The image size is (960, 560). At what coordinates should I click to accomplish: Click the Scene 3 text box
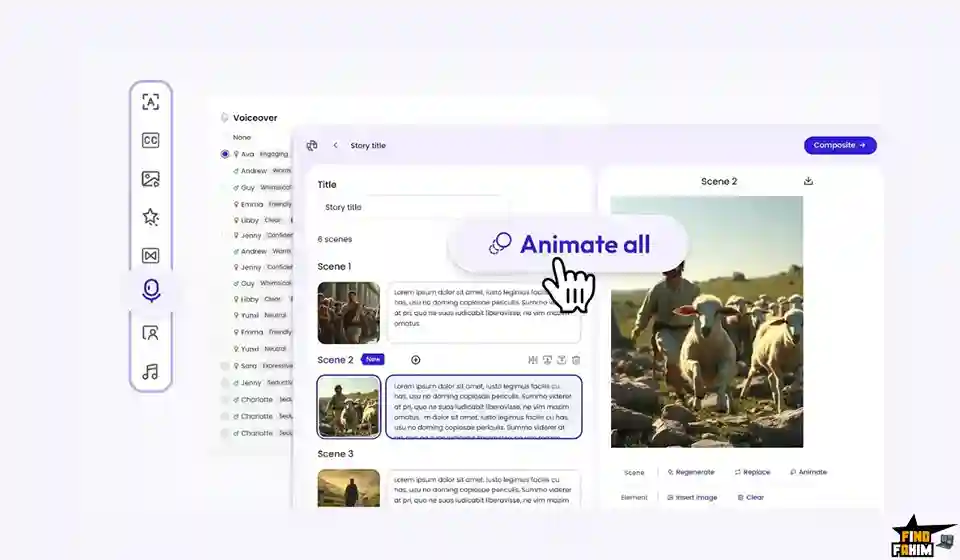484,488
